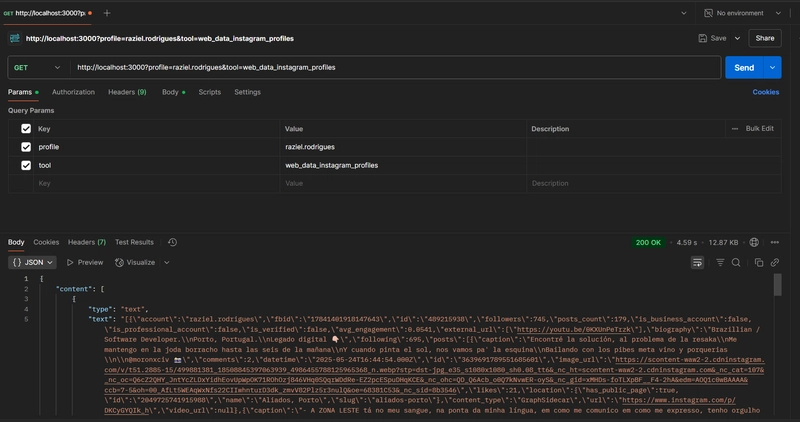Click the response body vertical scrollbar
This screenshot has width=800, height=422.
[x=778, y=285]
